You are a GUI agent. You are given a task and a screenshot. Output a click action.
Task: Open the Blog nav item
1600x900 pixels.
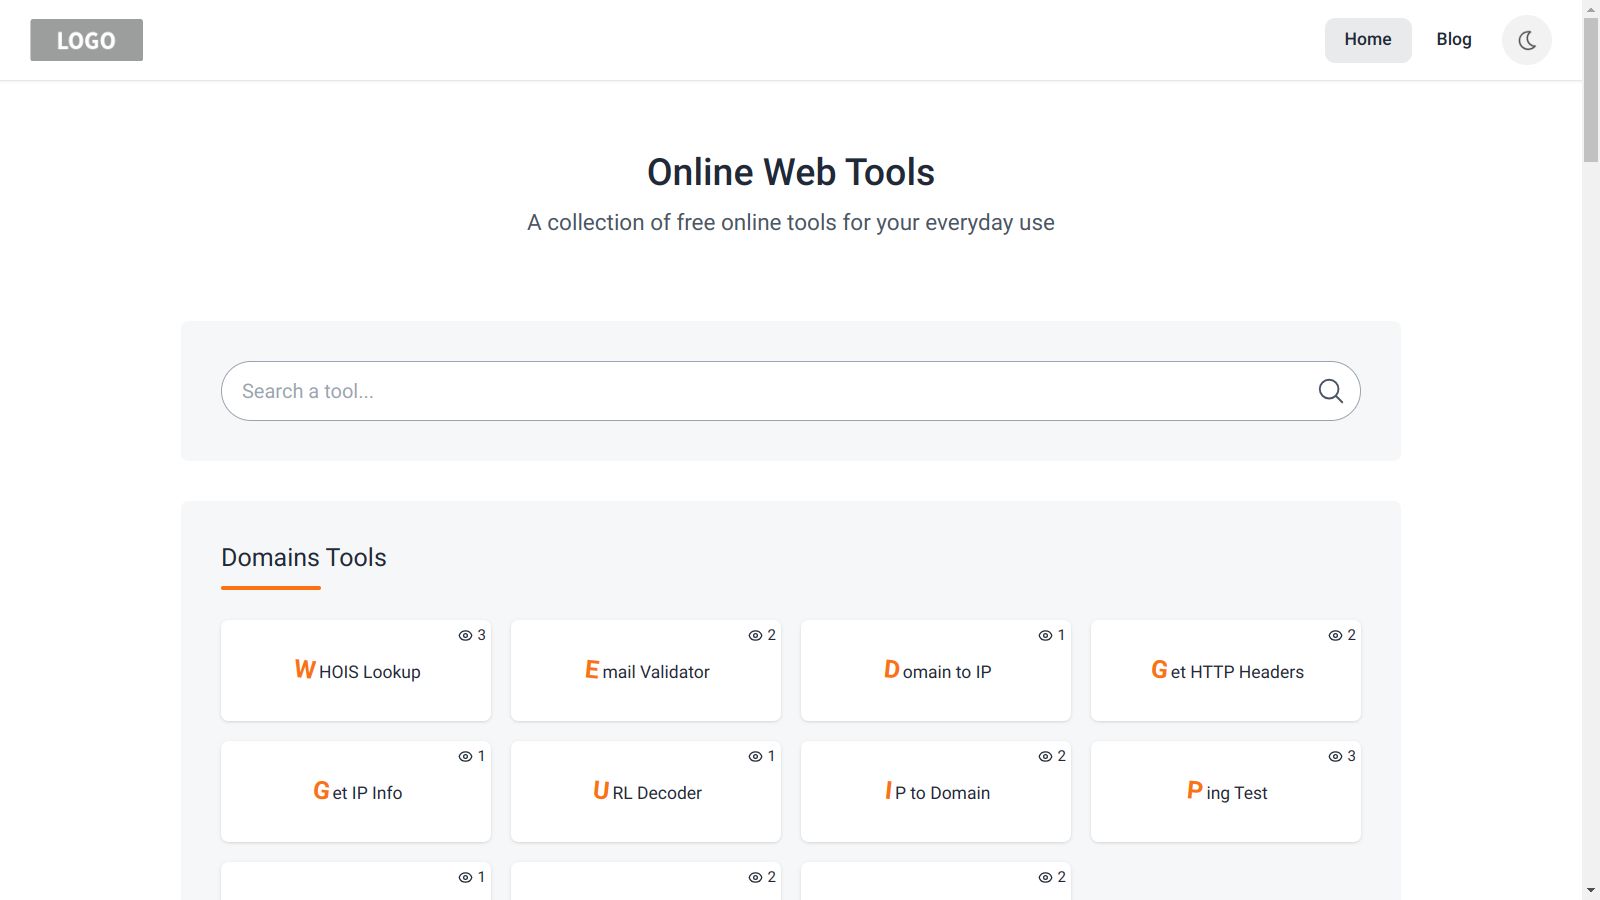[1454, 40]
